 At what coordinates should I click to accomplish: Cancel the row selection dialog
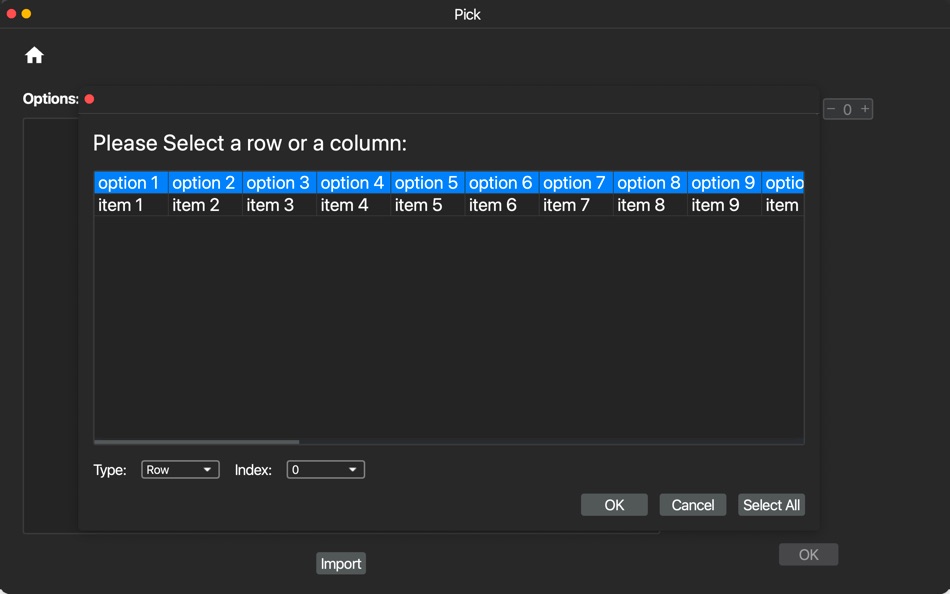[692, 504]
